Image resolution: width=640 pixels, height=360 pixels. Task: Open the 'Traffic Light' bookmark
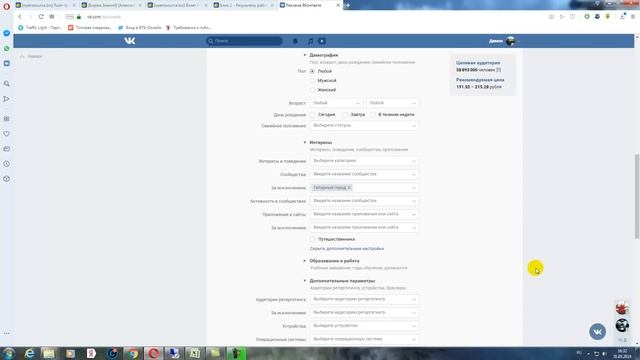click(x=40, y=28)
